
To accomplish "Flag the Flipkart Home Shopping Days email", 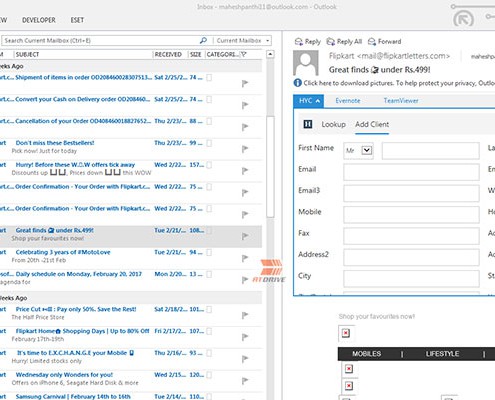I will coord(245,337).
